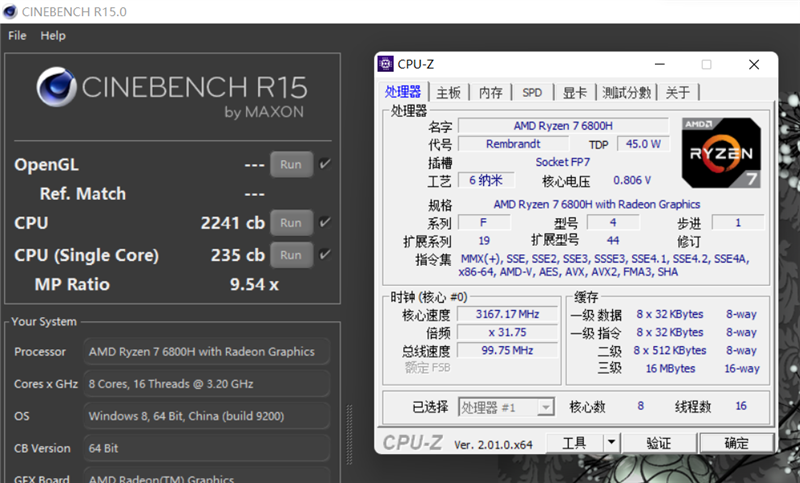Toggle the CPU test checkbox
This screenshot has height=483, width=800.
[324, 222]
